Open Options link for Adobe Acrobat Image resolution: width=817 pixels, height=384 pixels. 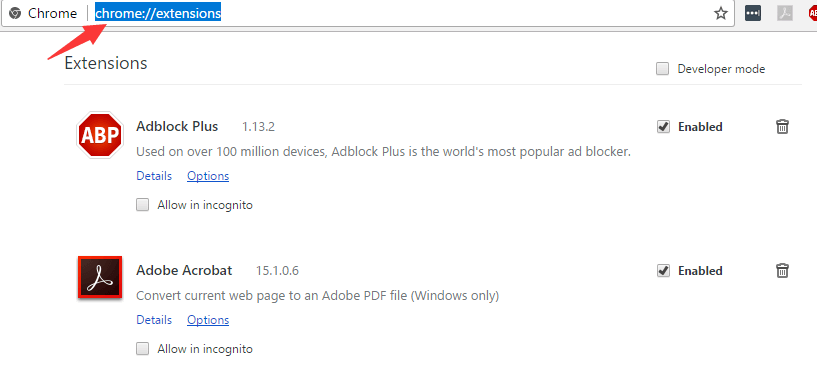click(208, 320)
